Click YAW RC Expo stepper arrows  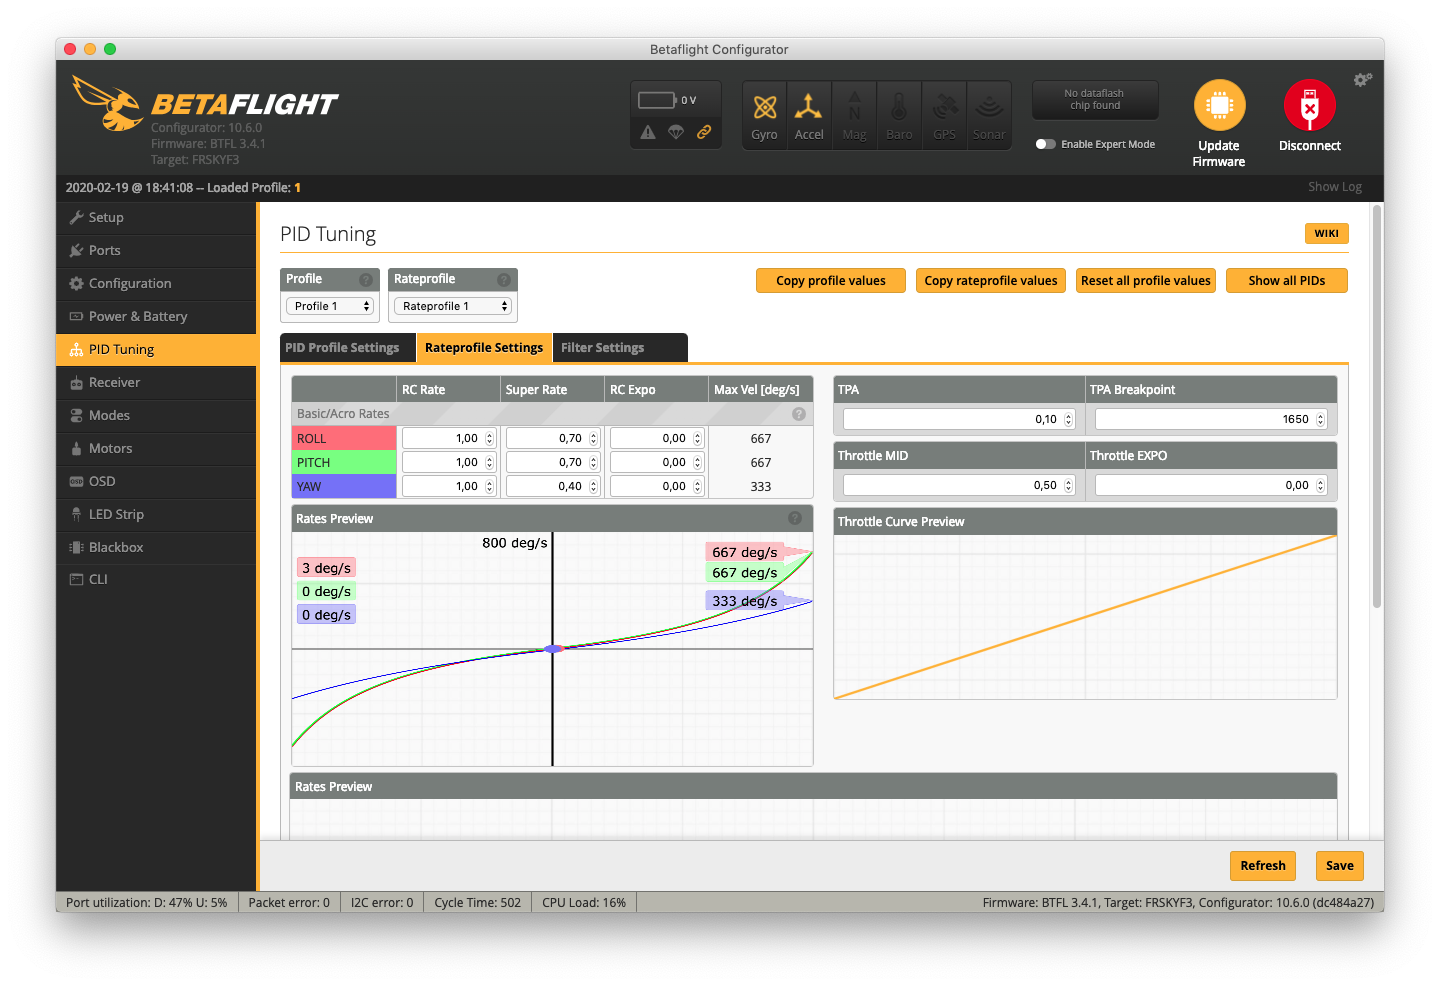697,486
